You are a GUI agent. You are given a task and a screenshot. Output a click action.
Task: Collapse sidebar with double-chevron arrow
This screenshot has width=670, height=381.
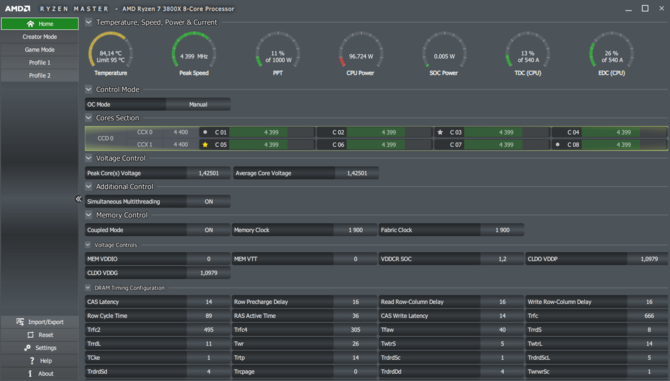click(x=78, y=199)
